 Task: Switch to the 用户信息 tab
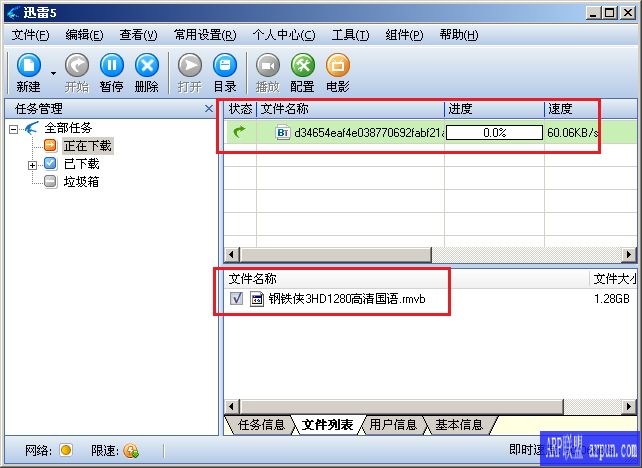pyautogui.click(x=393, y=425)
